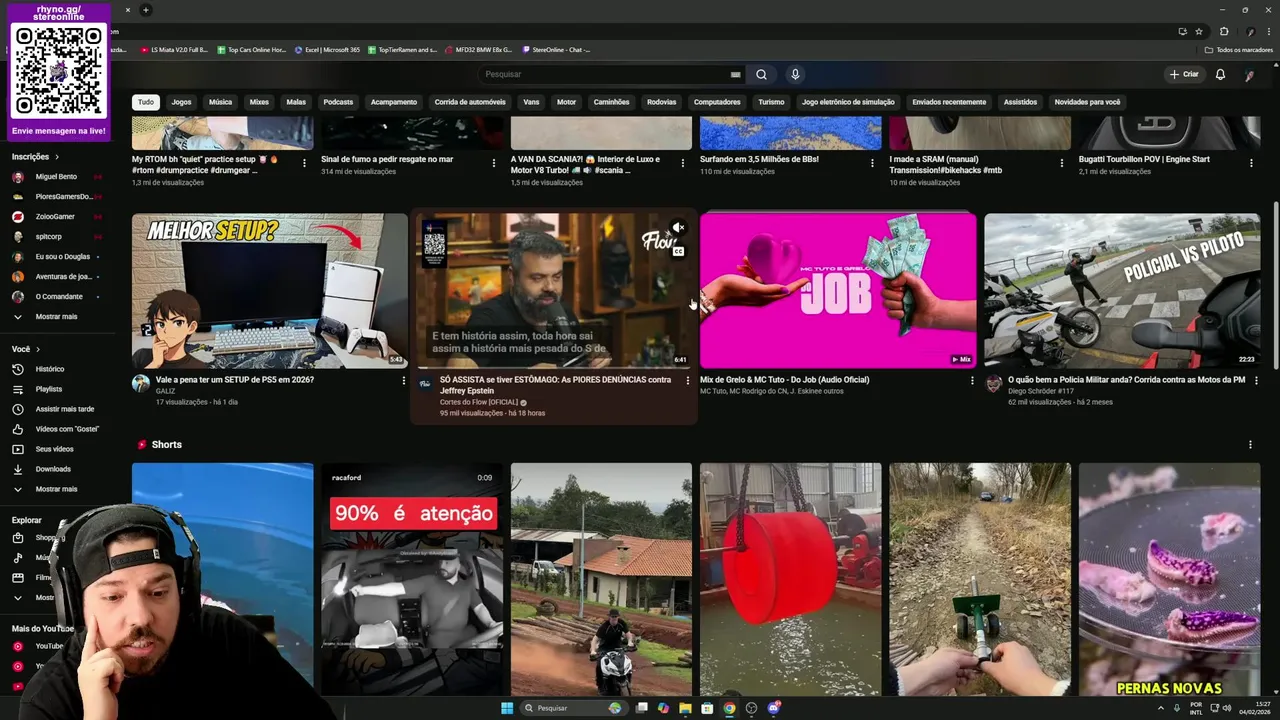Select the Podcasts filter chip
Viewport: 1280px width, 720px height.
(338, 102)
